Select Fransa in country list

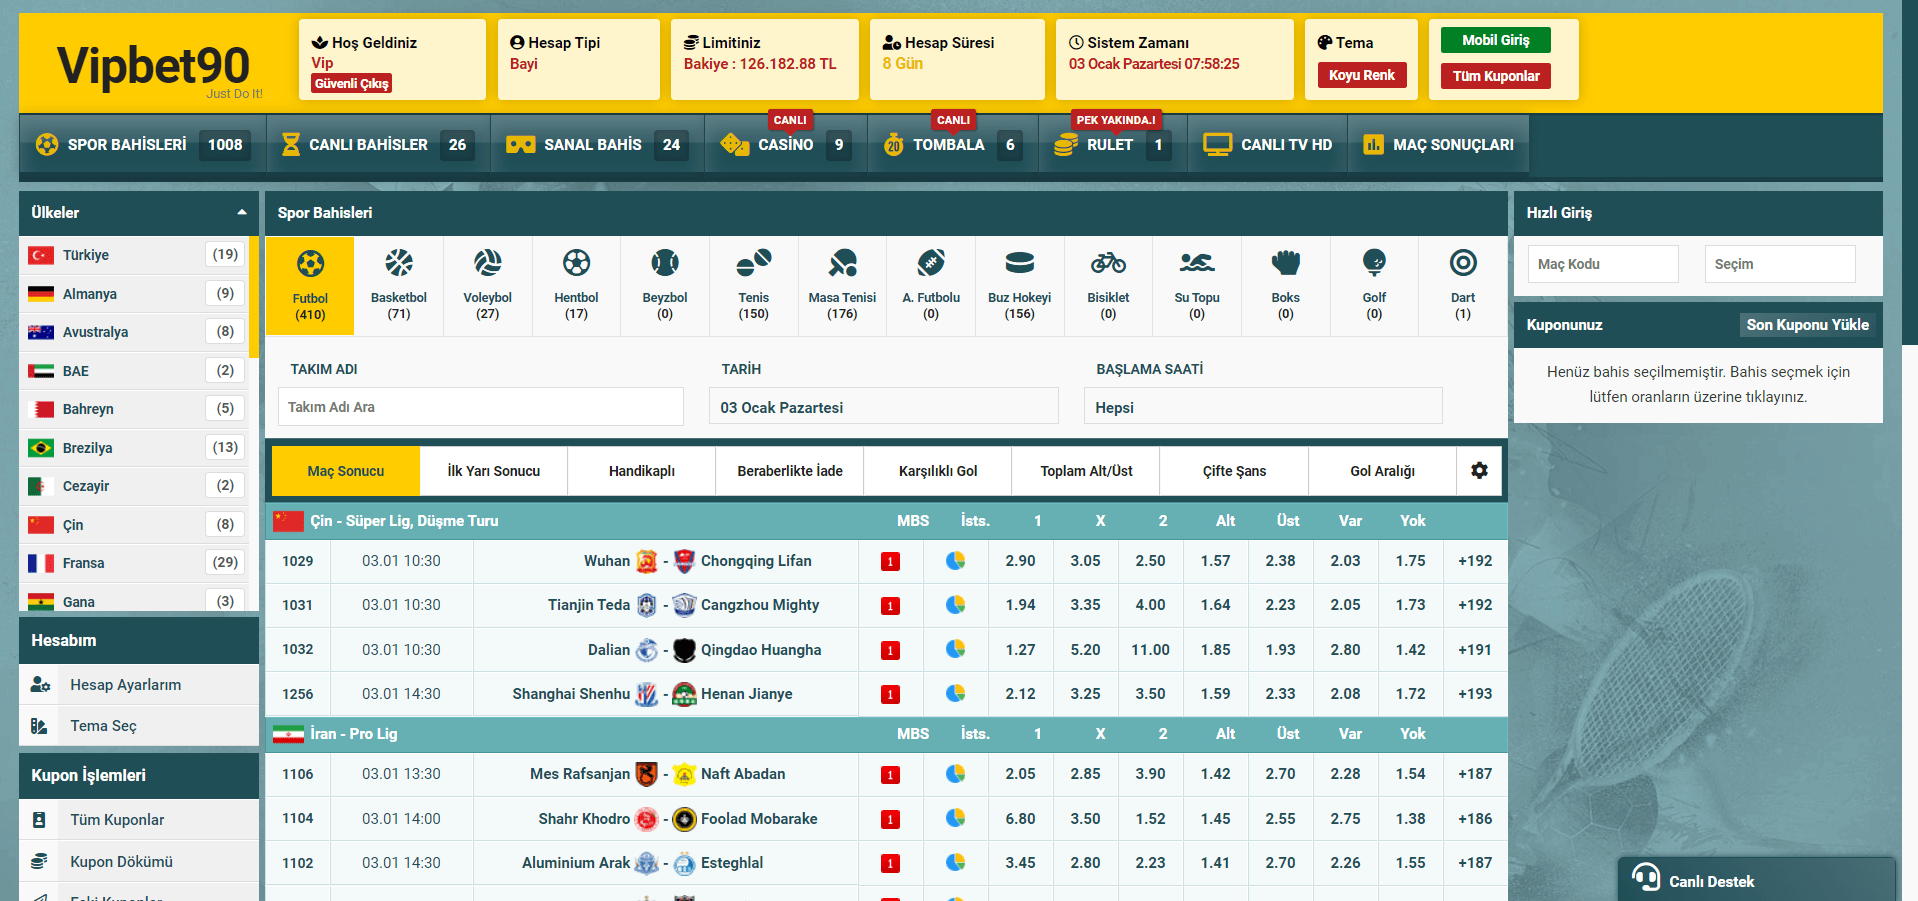(134, 563)
